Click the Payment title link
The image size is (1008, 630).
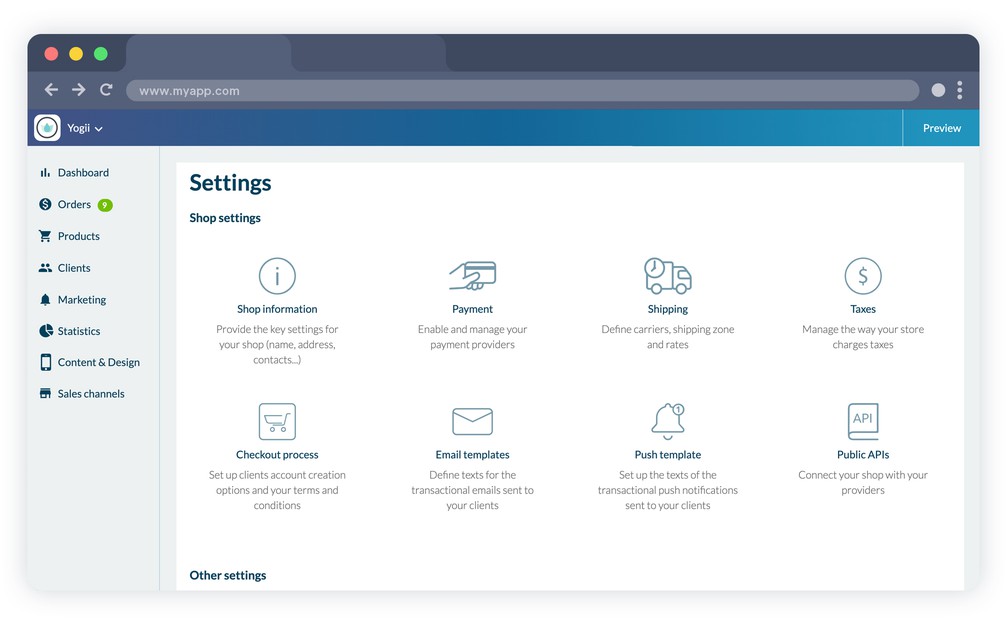472,309
